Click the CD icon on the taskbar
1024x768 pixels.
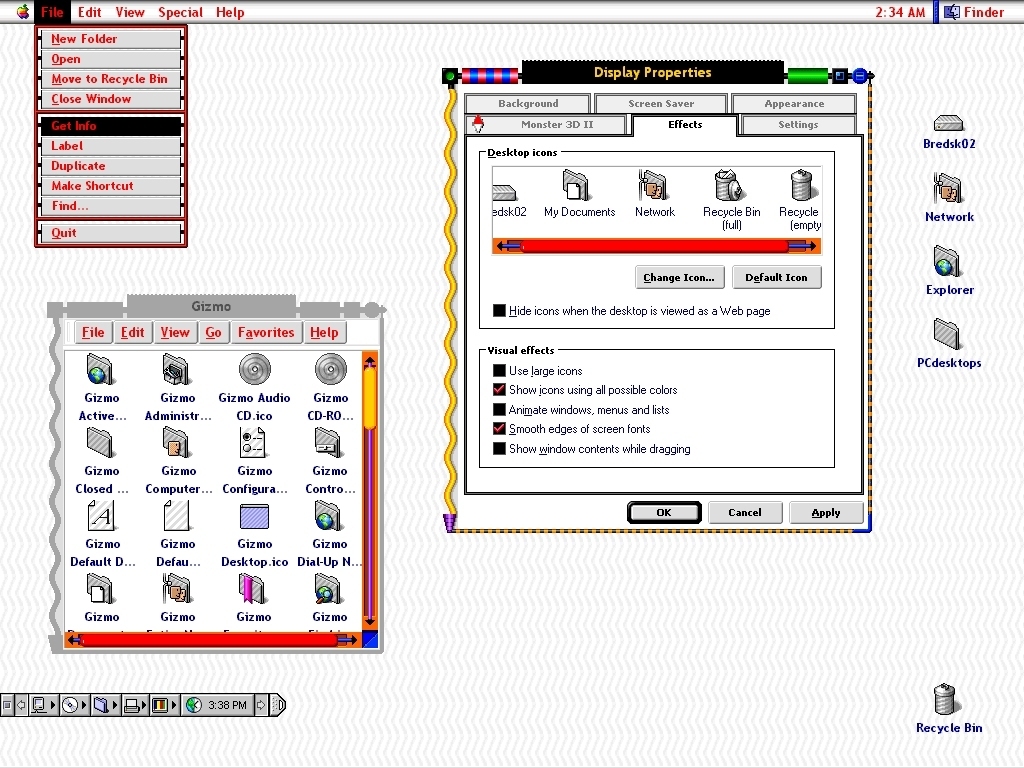pyautogui.click(x=68, y=705)
